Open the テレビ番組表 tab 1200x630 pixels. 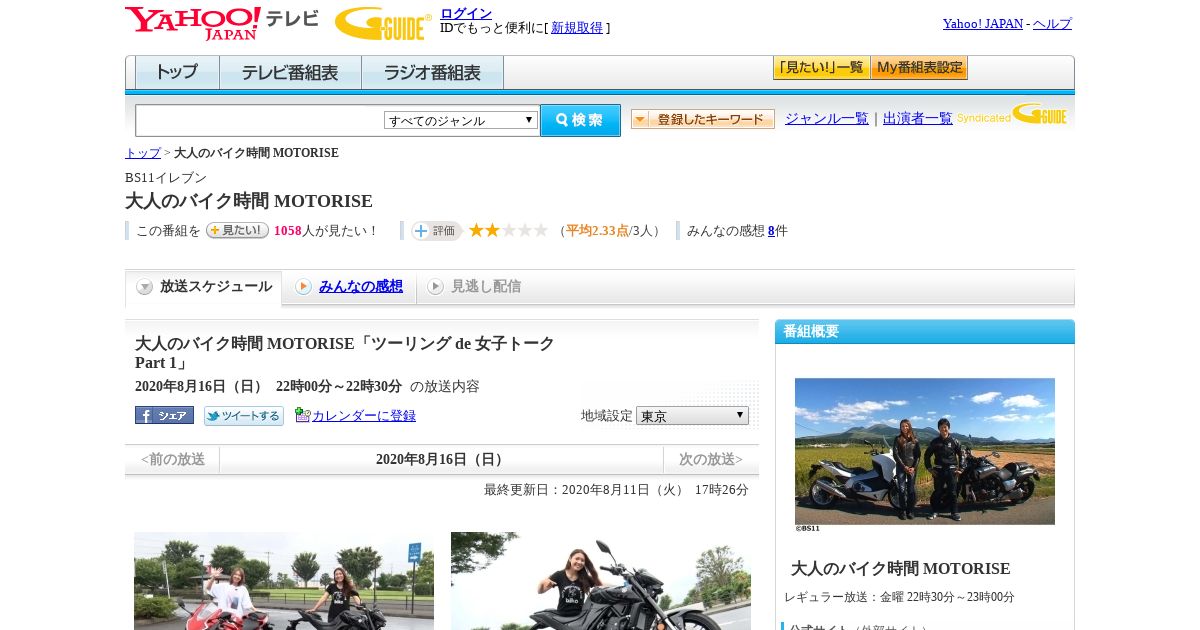click(290, 73)
